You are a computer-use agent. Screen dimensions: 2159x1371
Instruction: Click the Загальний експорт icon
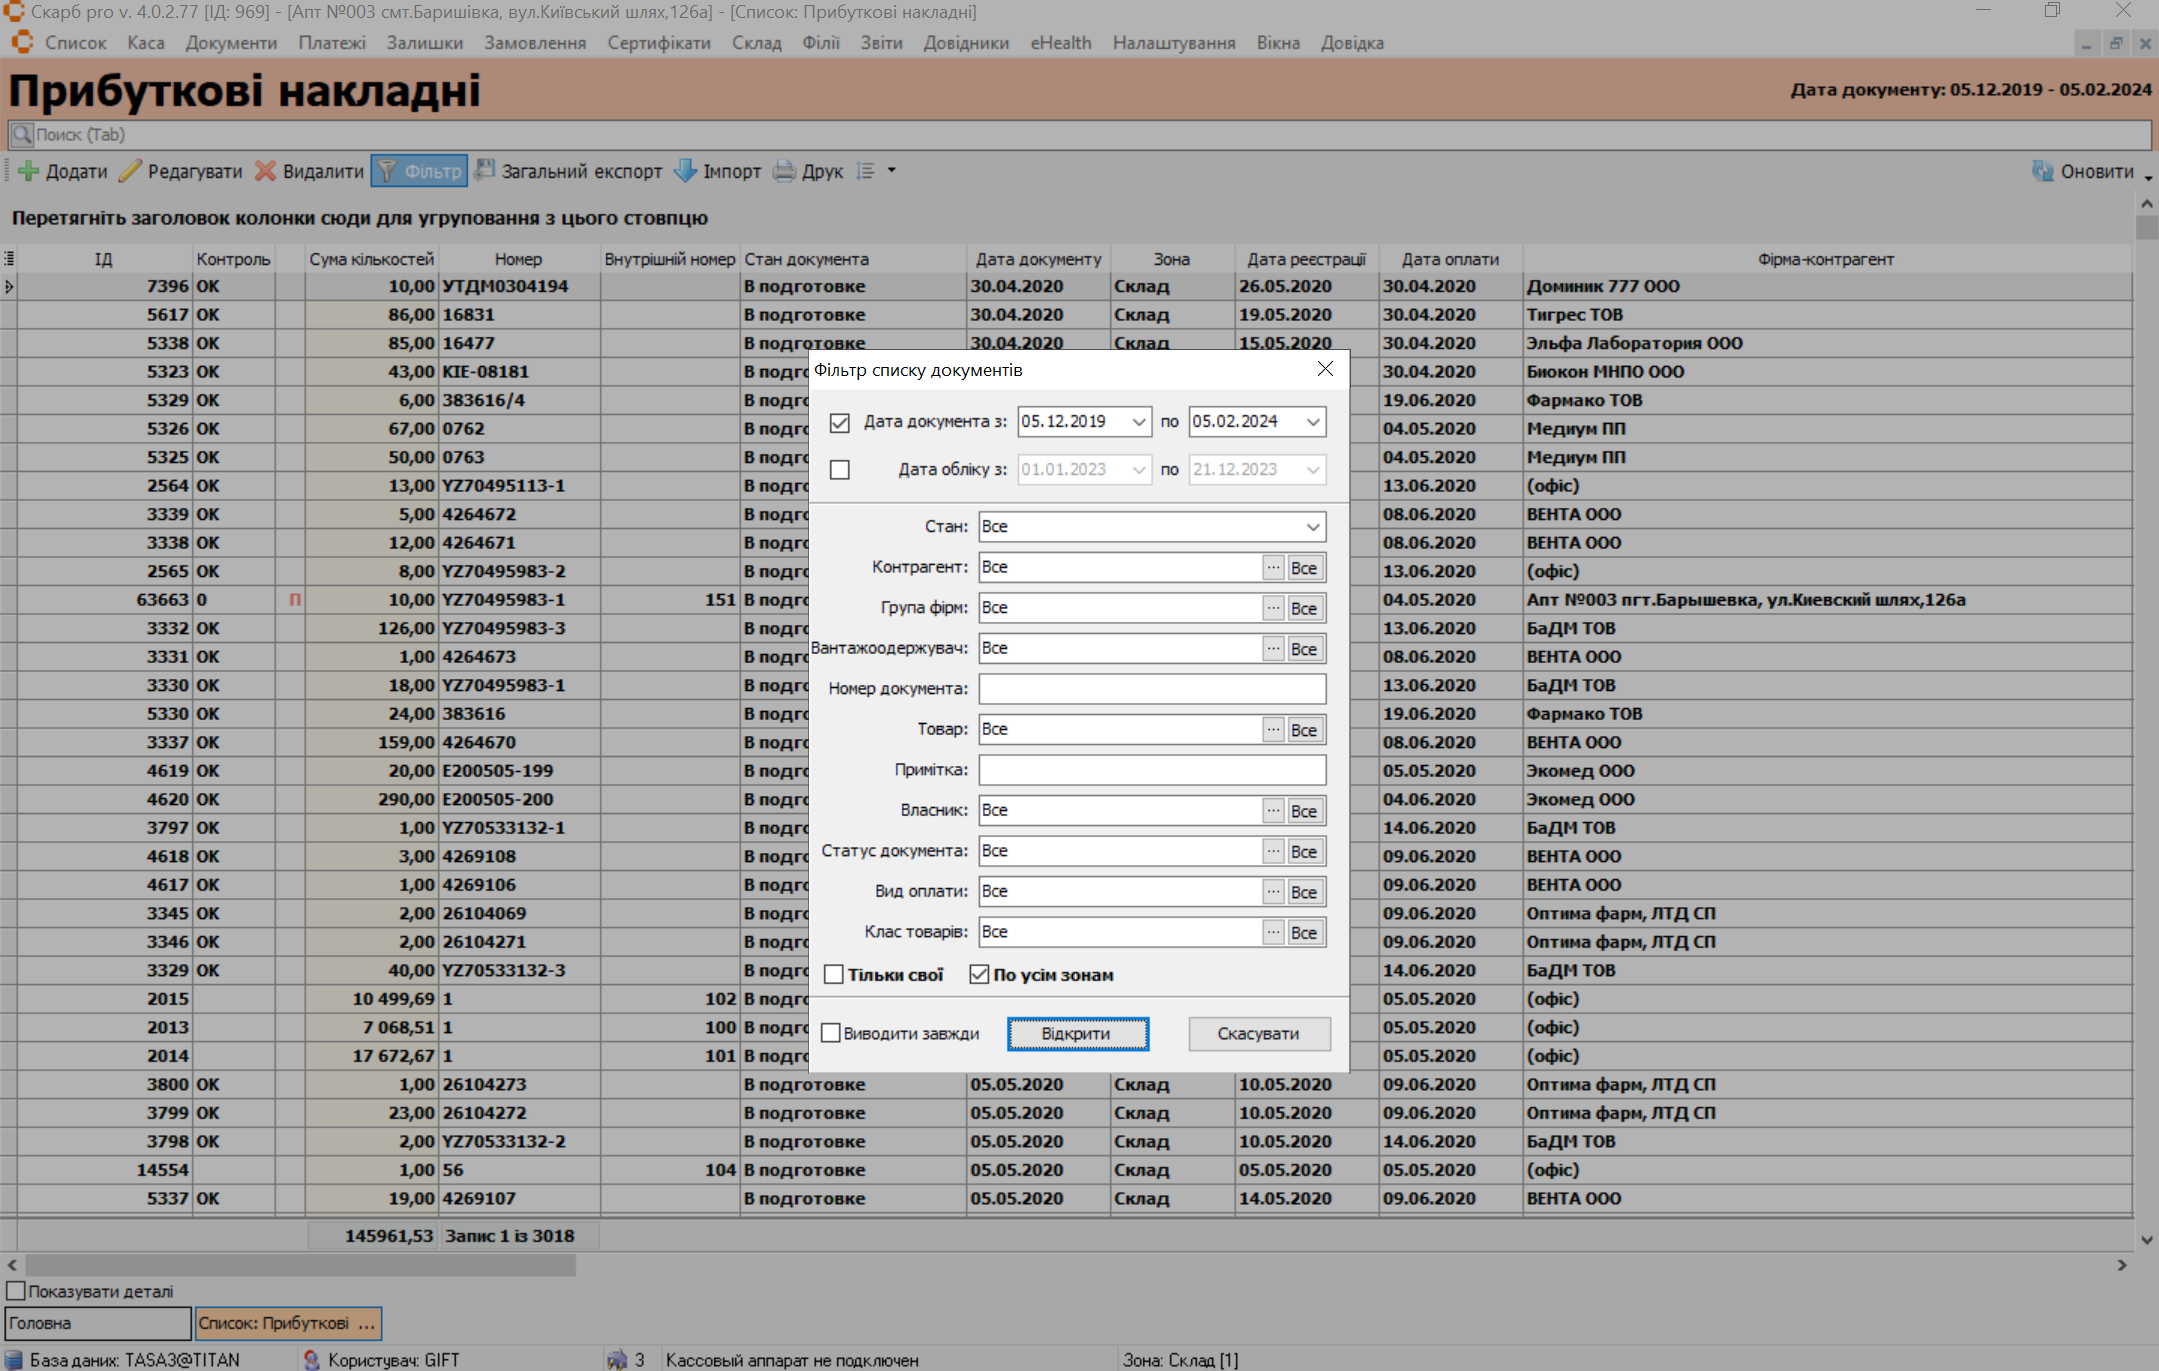(x=485, y=170)
